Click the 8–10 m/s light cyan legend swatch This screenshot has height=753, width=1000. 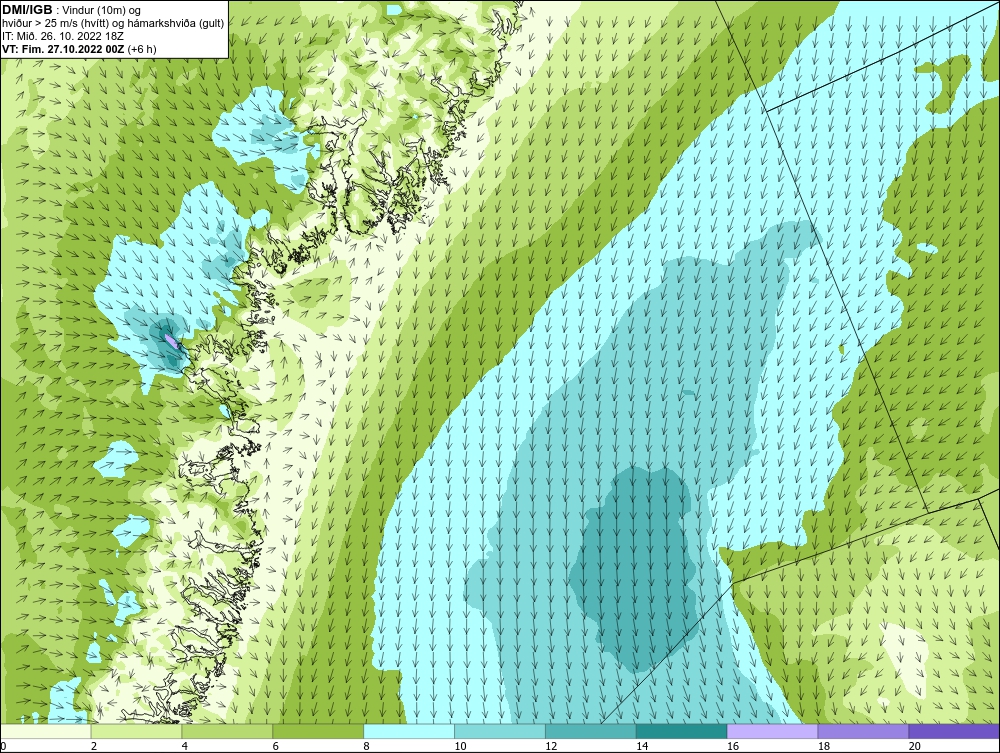point(409,731)
